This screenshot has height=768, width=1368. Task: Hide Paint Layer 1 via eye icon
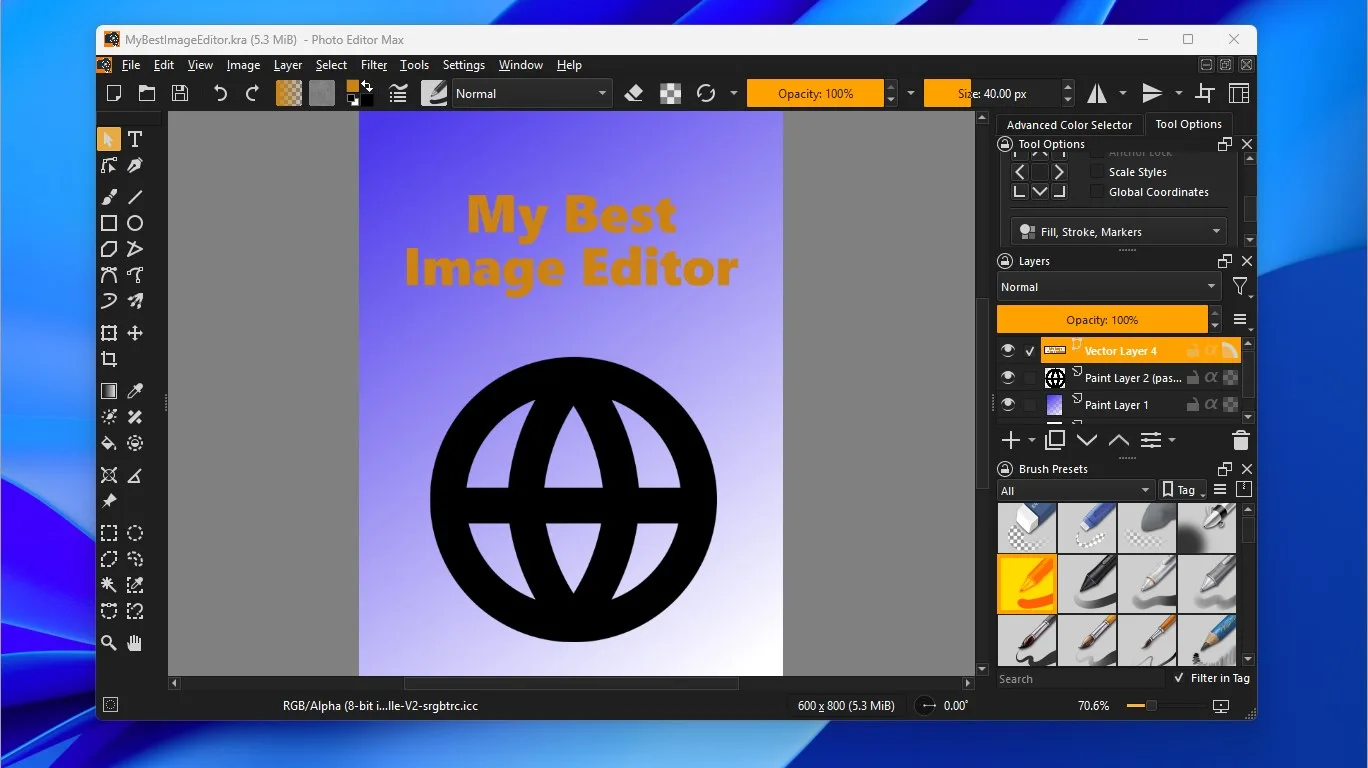pos(1008,405)
